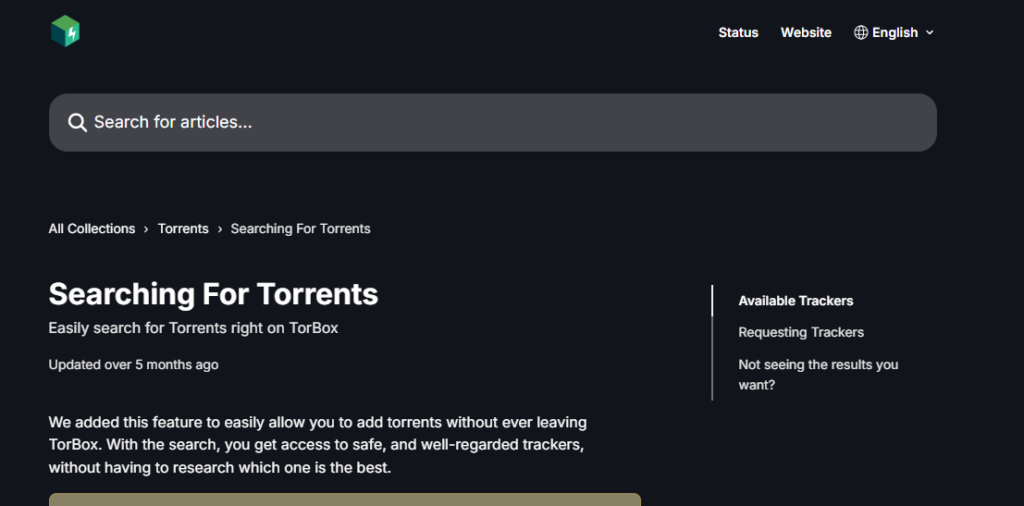Click the Updated over 5 months ago text
The width and height of the screenshot is (1024, 506).
[x=133, y=364]
